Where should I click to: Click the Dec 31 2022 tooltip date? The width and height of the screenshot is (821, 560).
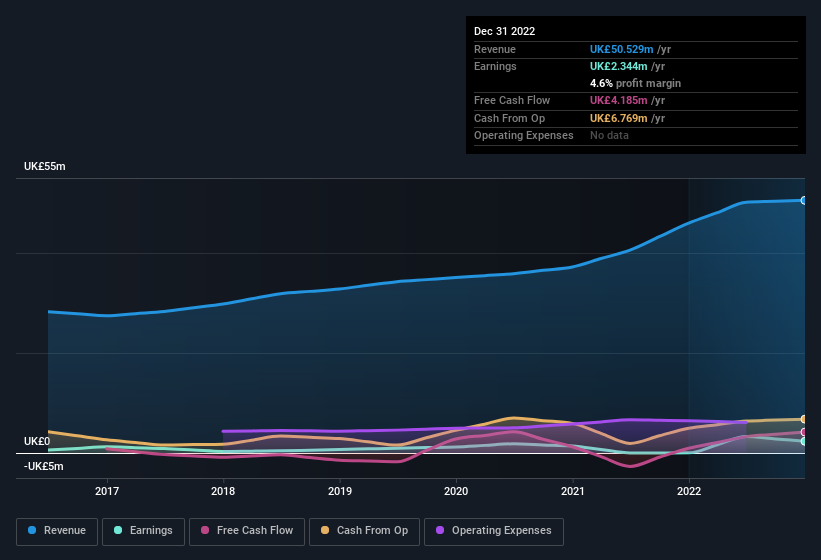(x=504, y=31)
